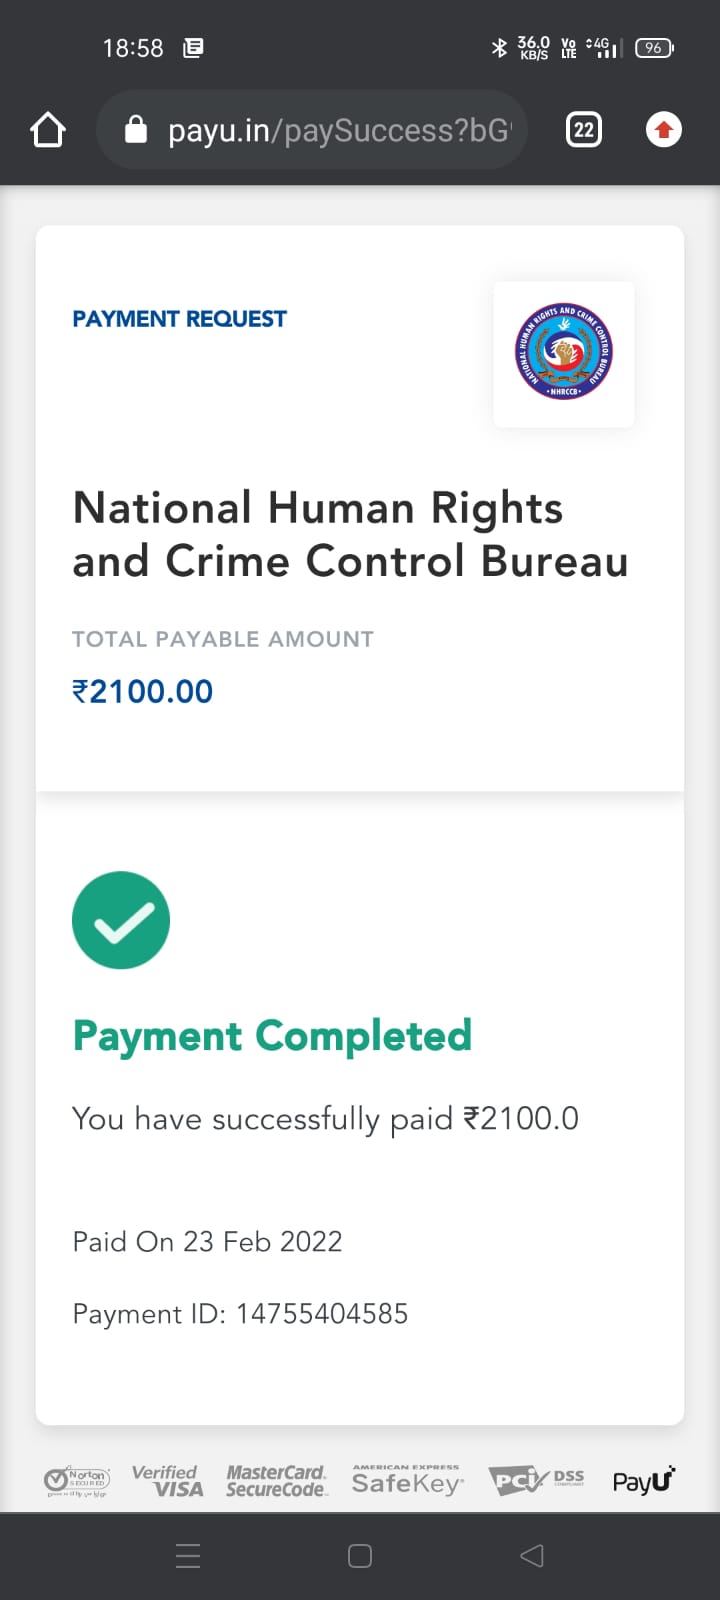Screen dimensions: 720x1600
Task: Tap the American Express SafeKey badge
Action: [x=407, y=1480]
